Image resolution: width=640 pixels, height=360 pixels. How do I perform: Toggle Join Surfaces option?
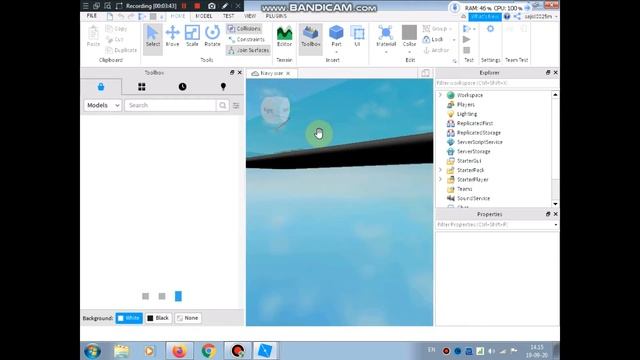coord(248,50)
